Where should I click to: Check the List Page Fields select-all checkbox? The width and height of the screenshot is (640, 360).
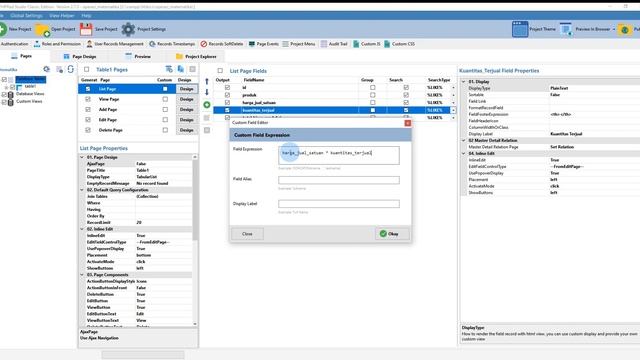(x=220, y=71)
